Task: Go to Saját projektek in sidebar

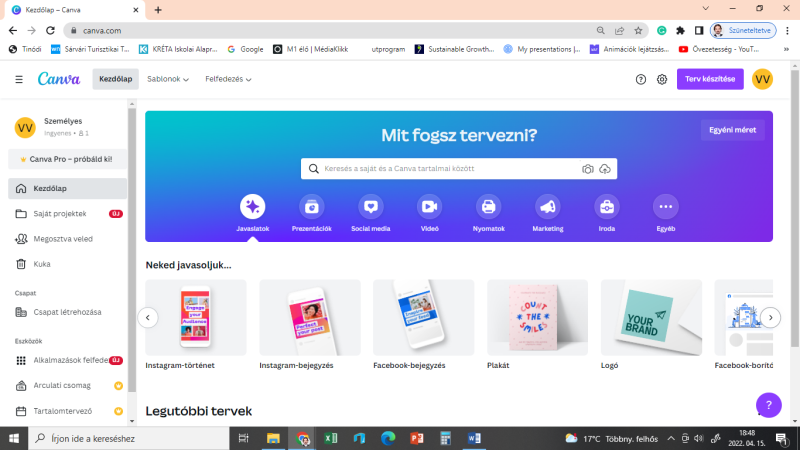Action: coord(60,214)
